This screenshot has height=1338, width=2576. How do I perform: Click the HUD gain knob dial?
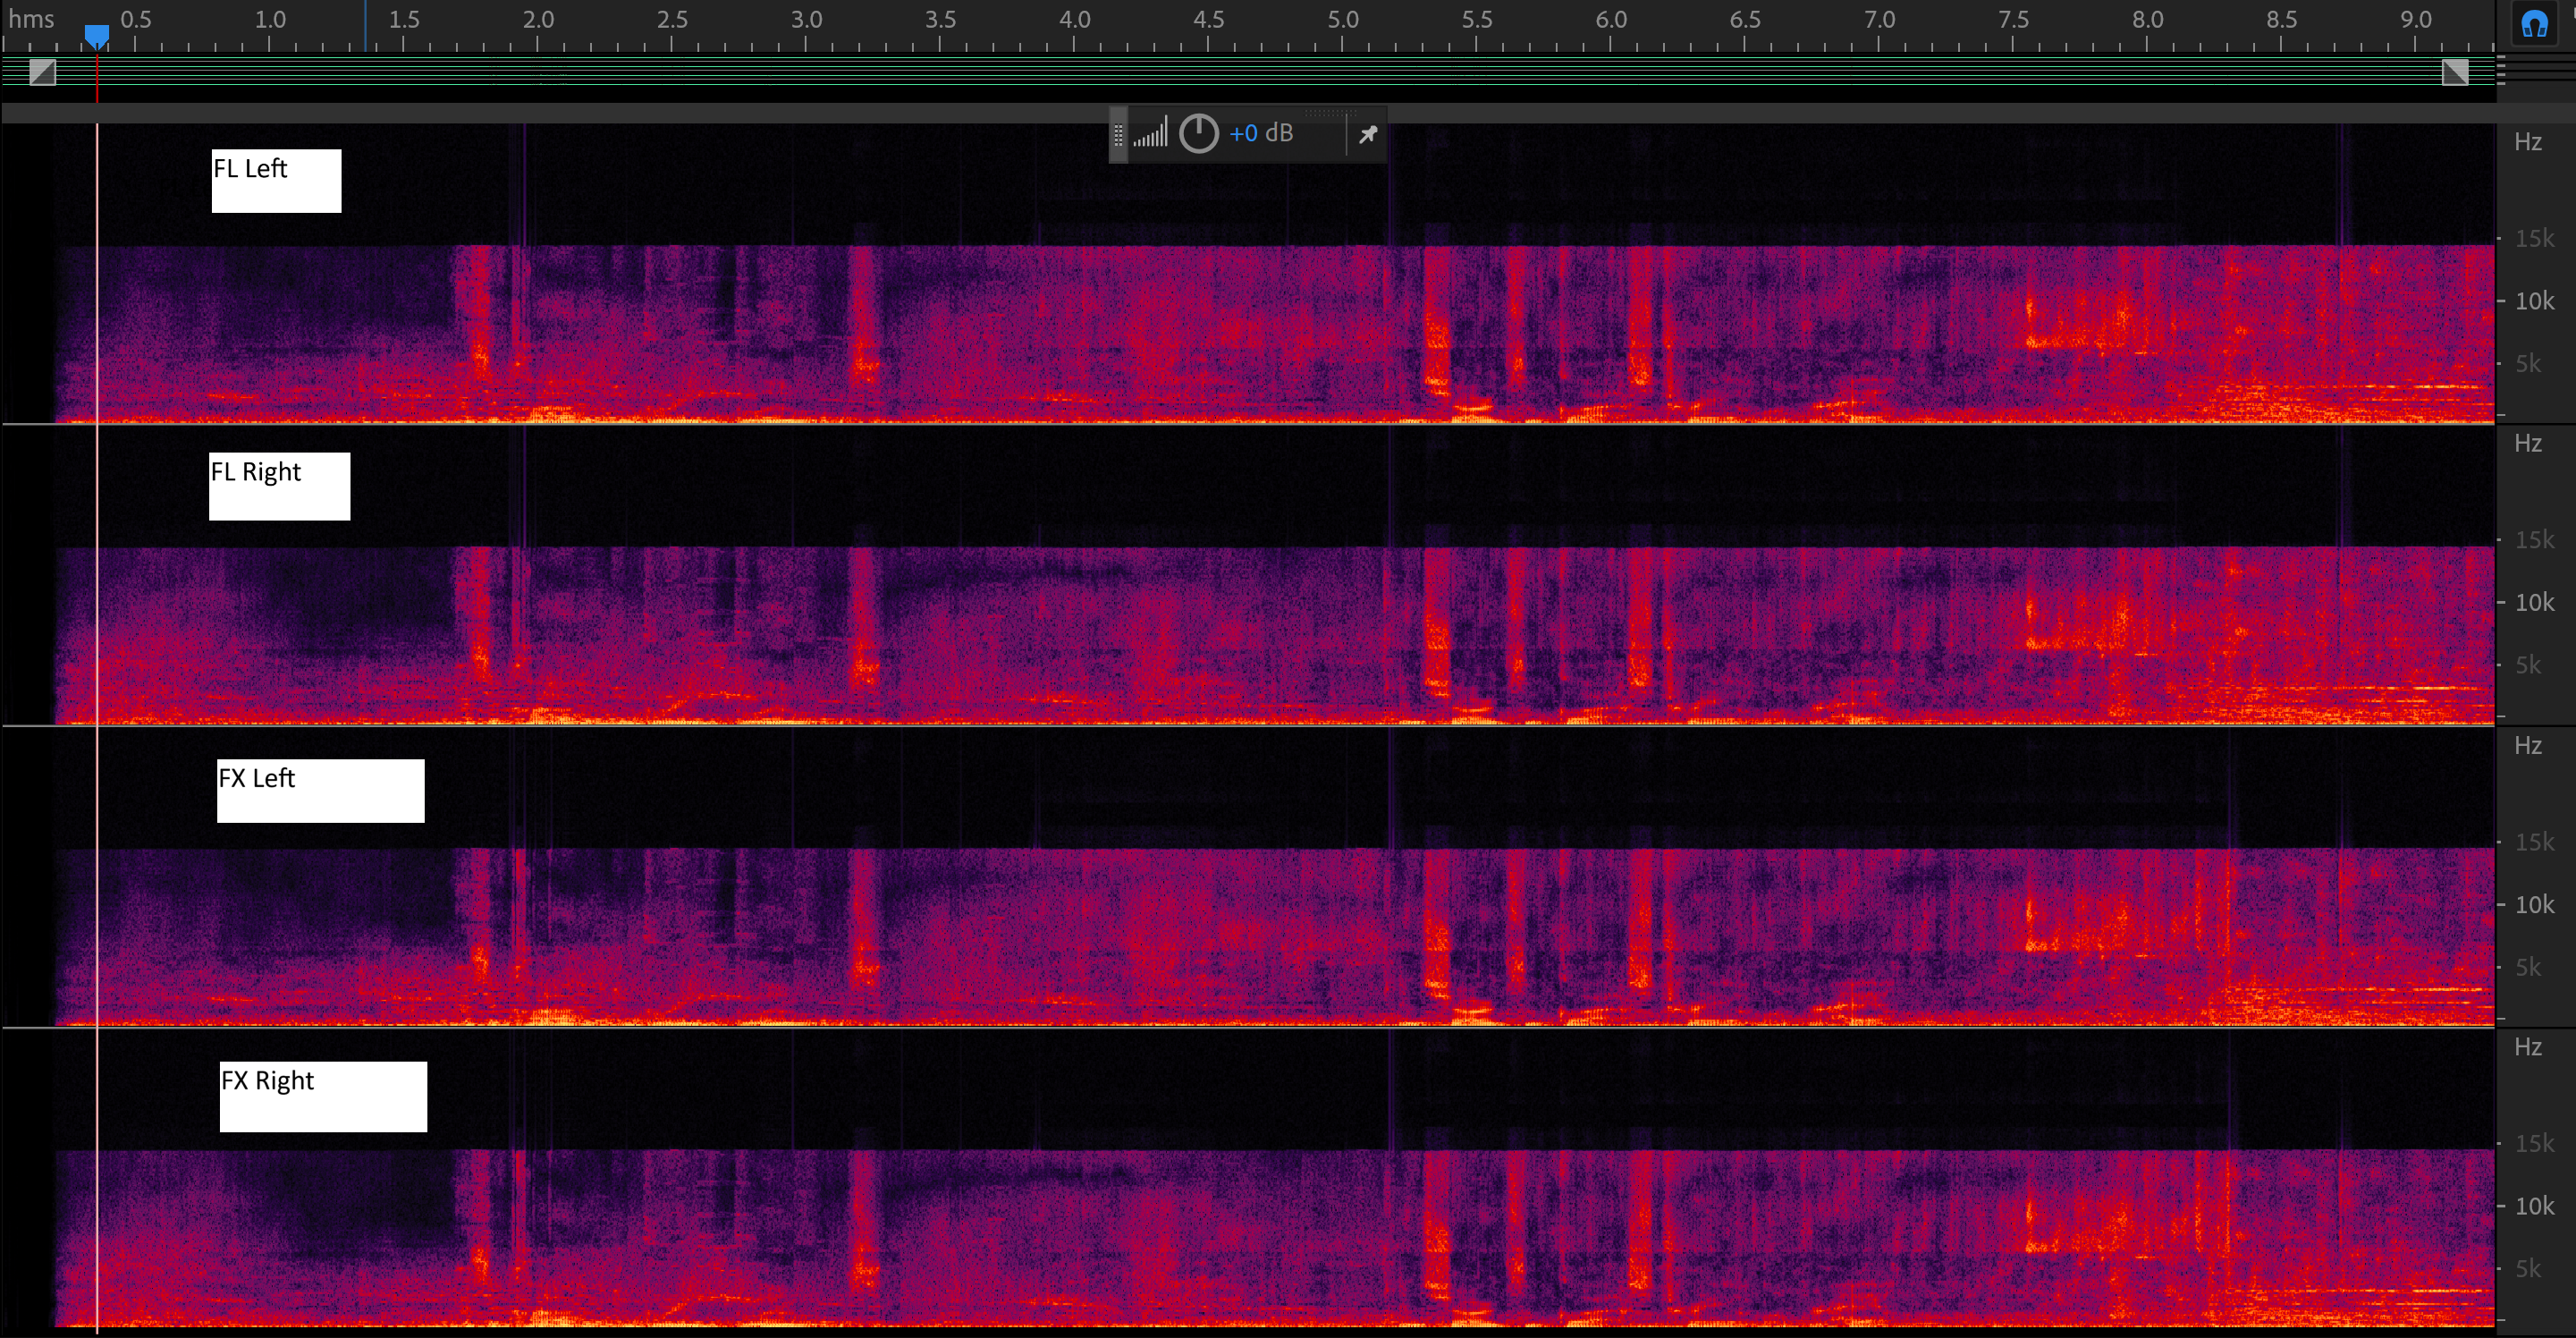click(x=1198, y=133)
